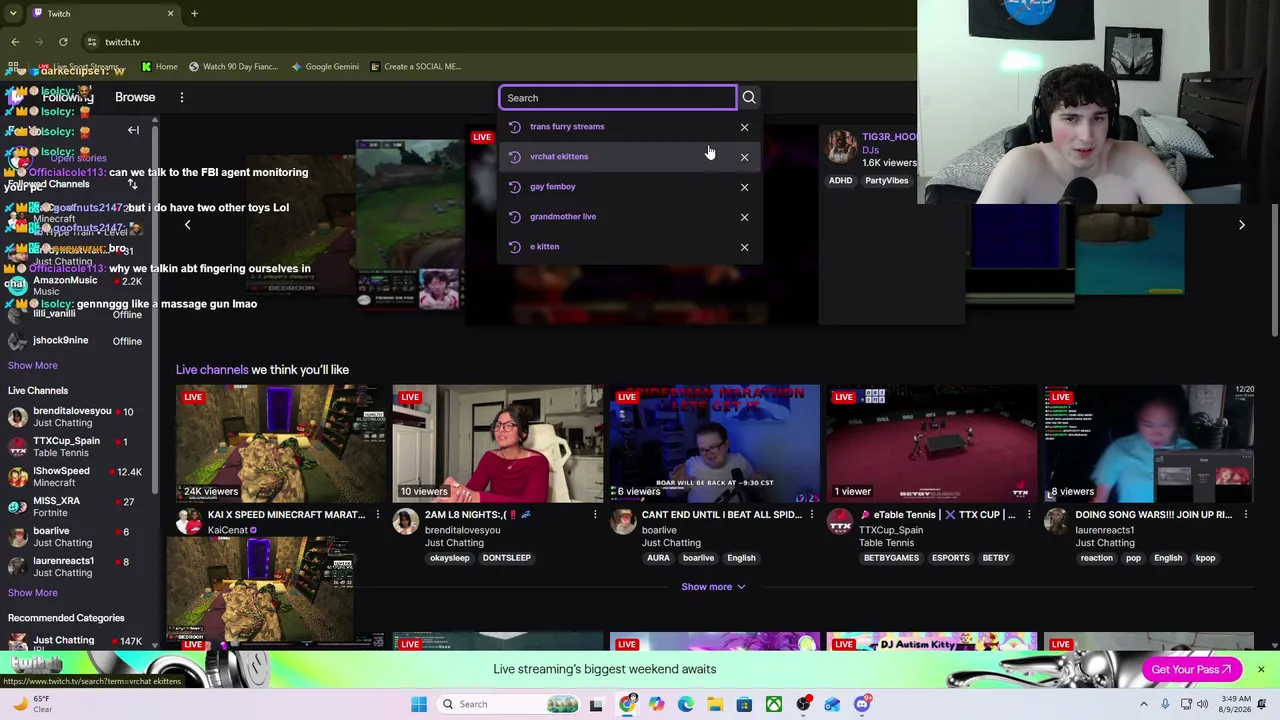The width and height of the screenshot is (1280, 720).
Task: Close the Twitch browser tab
Action: pyautogui.click(x=170, y=13)
